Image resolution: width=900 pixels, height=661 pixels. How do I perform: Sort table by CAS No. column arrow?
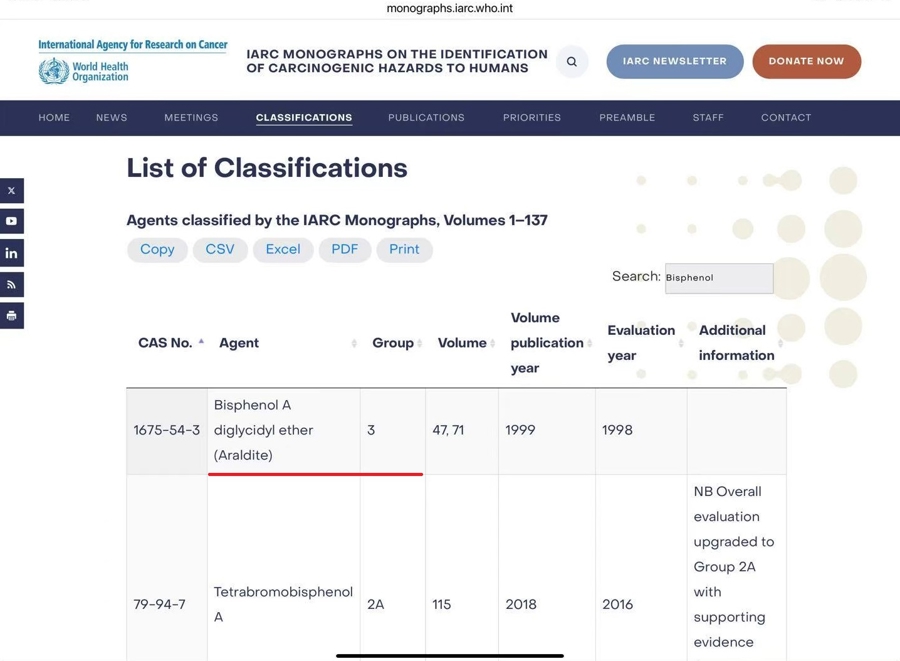coord(201,342)
